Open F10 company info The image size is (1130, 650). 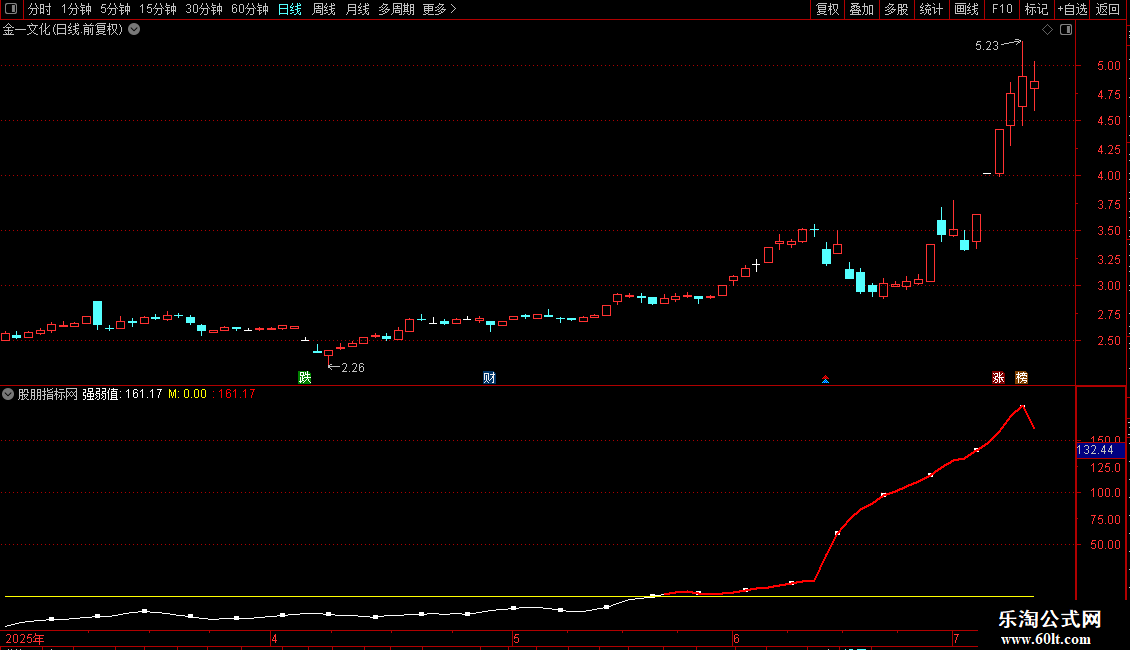(x=1002, y=9)
